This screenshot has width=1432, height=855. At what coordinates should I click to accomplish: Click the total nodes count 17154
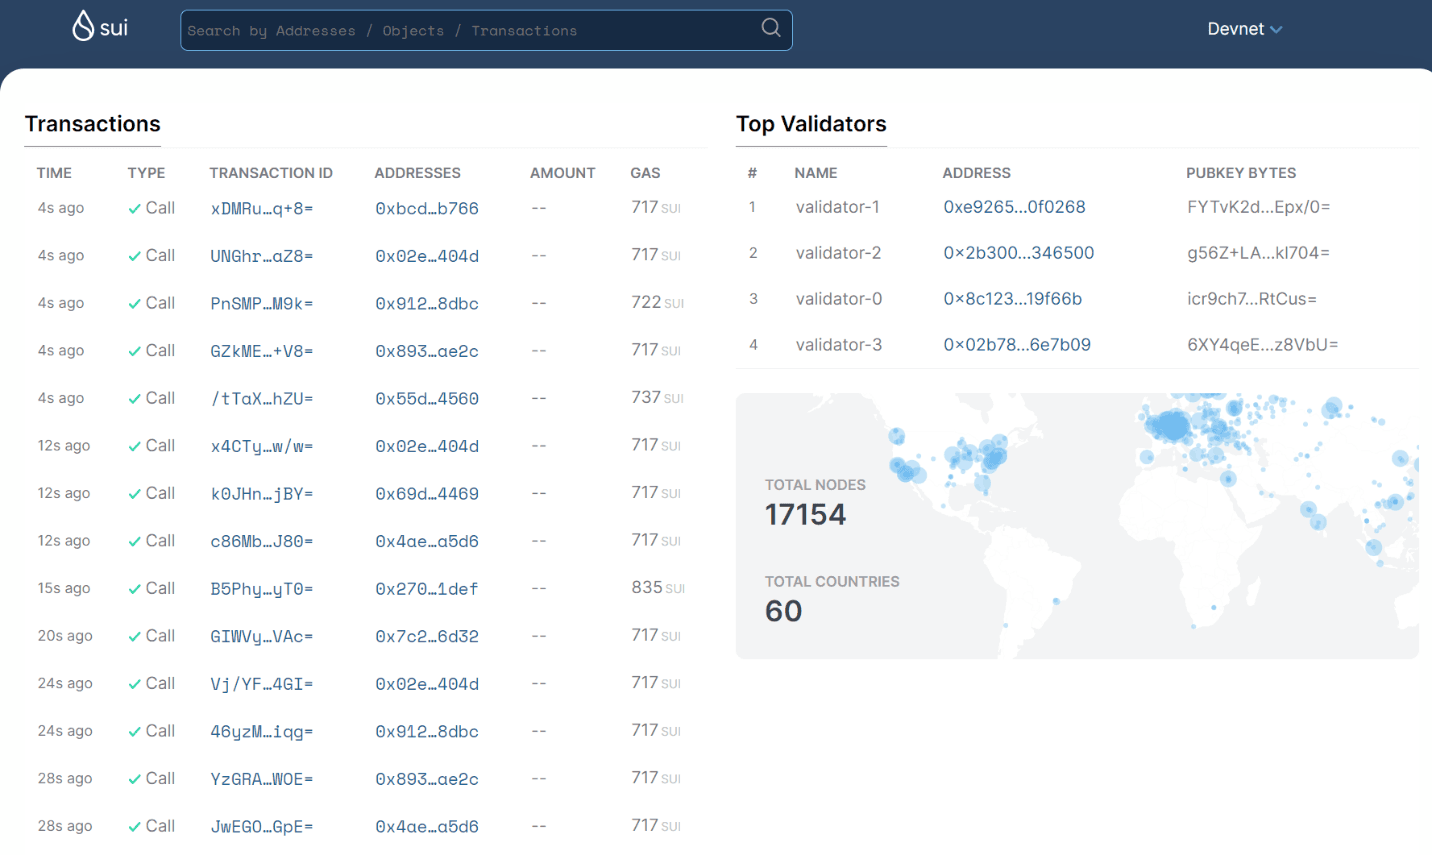coord(805,515)
